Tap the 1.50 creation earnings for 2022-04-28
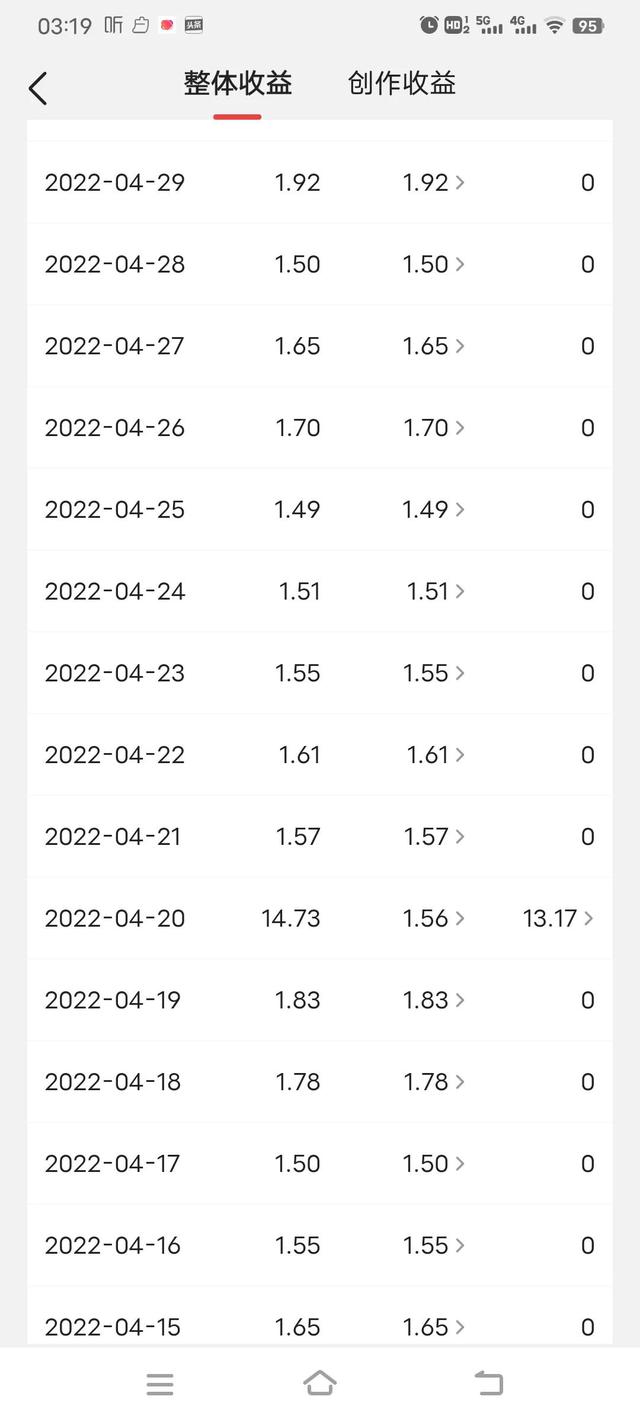This screenshot has width=640, height=1422. click(x=425, y=264)
